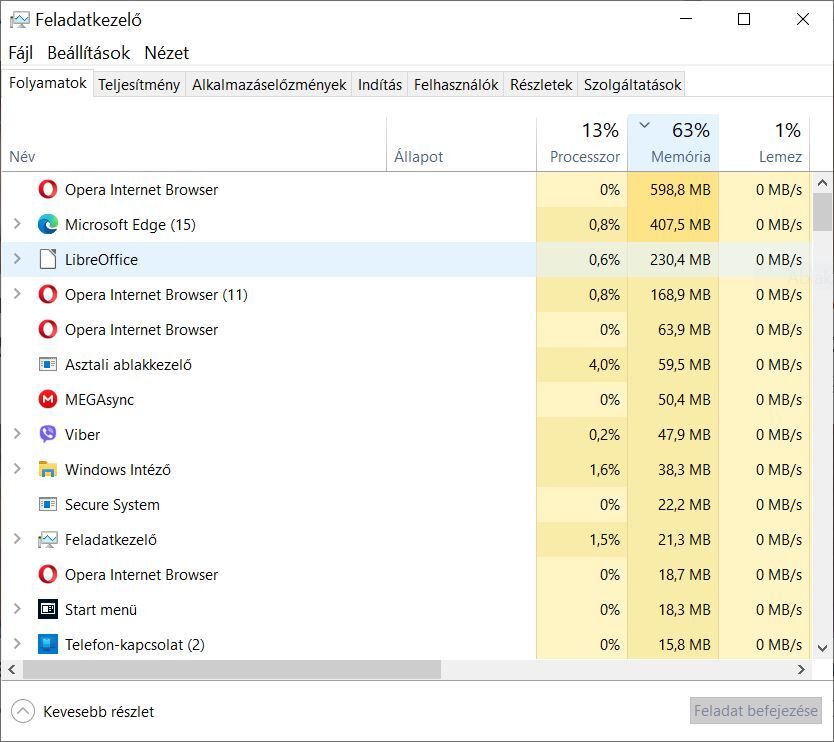Click the Viber app icon

[x=48, y=435]
